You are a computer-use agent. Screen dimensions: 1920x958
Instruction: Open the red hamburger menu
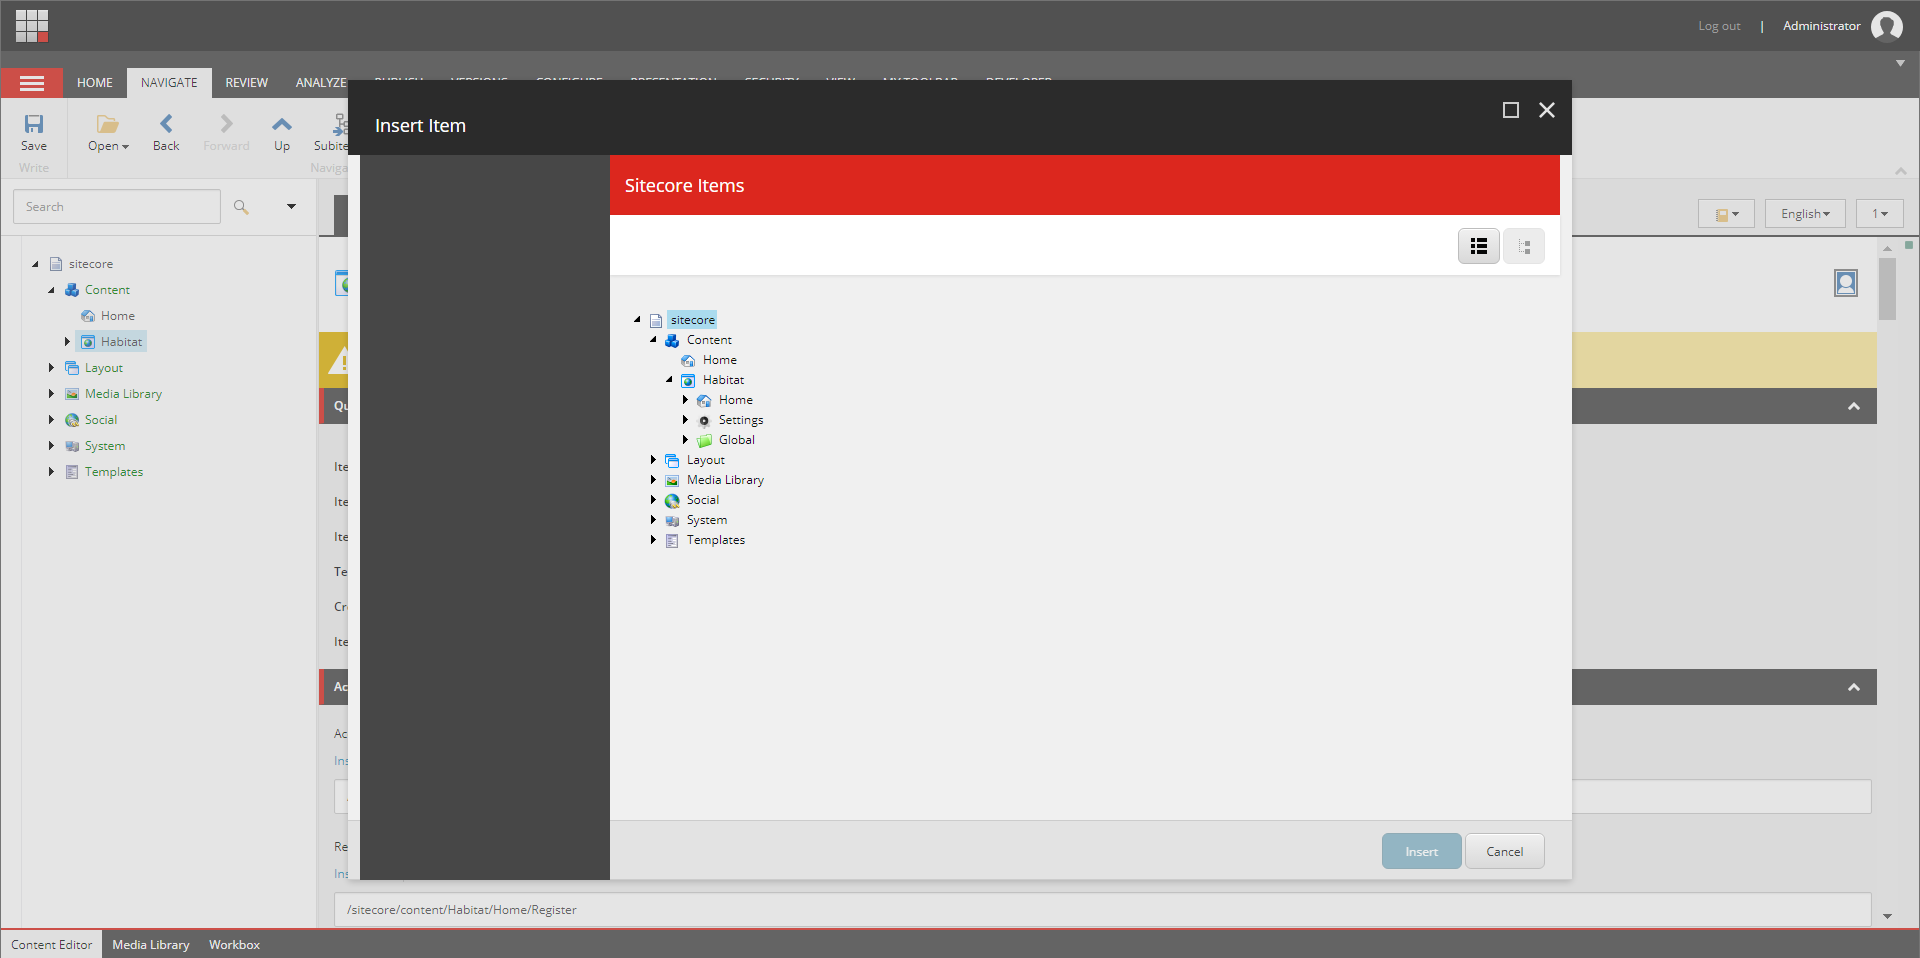(32, 83)
